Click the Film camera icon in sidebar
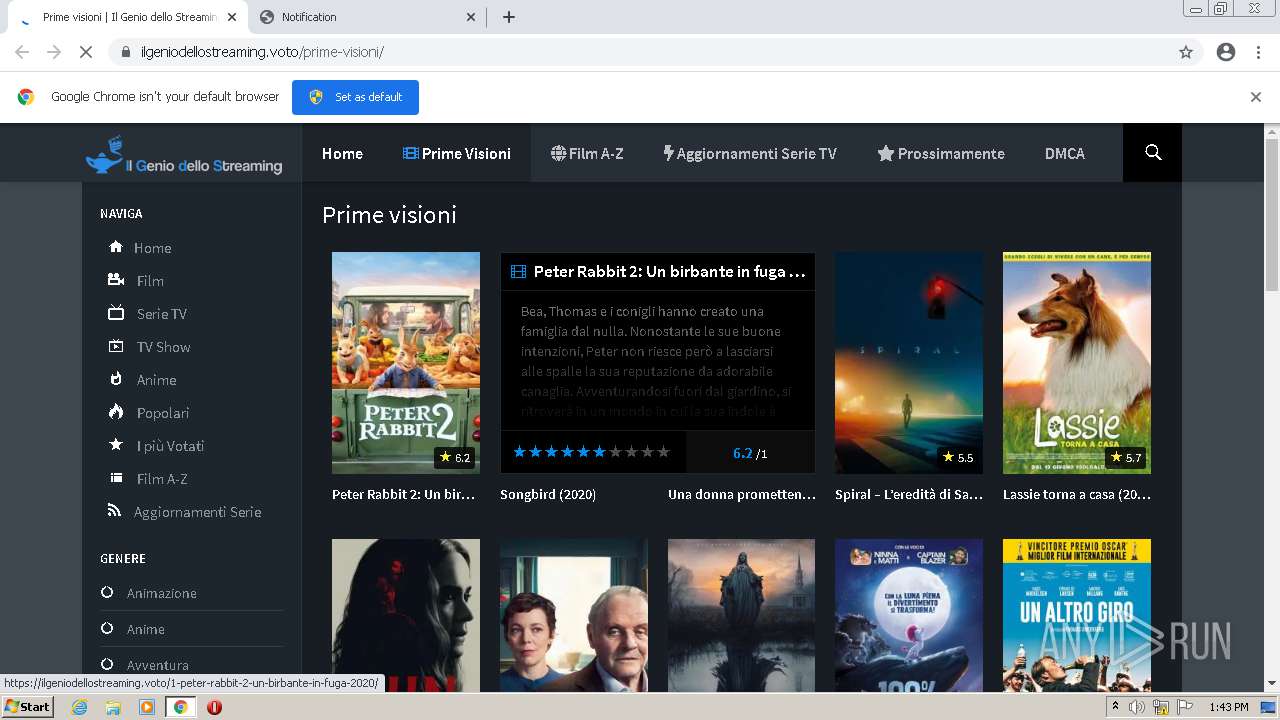1280x720 pixels. [116, 280]
